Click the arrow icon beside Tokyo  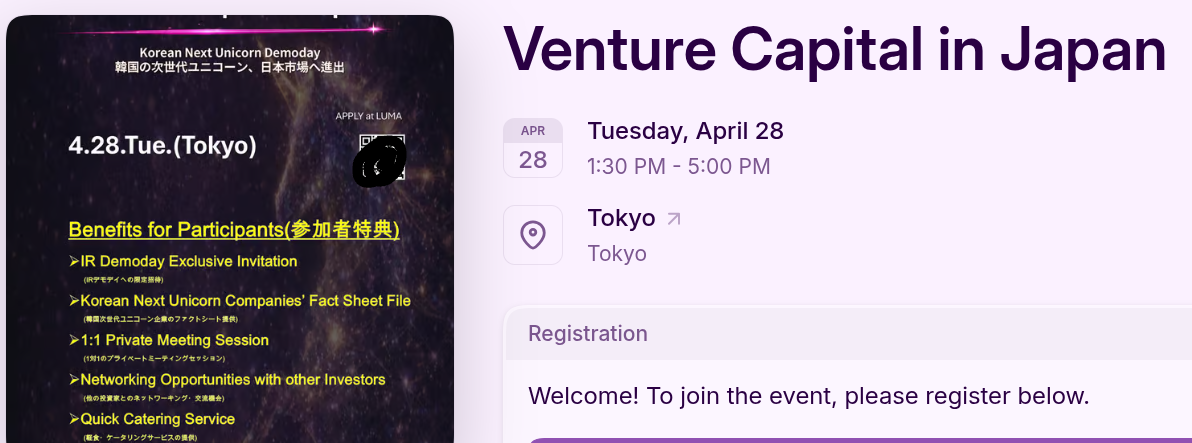pos(674,218)
